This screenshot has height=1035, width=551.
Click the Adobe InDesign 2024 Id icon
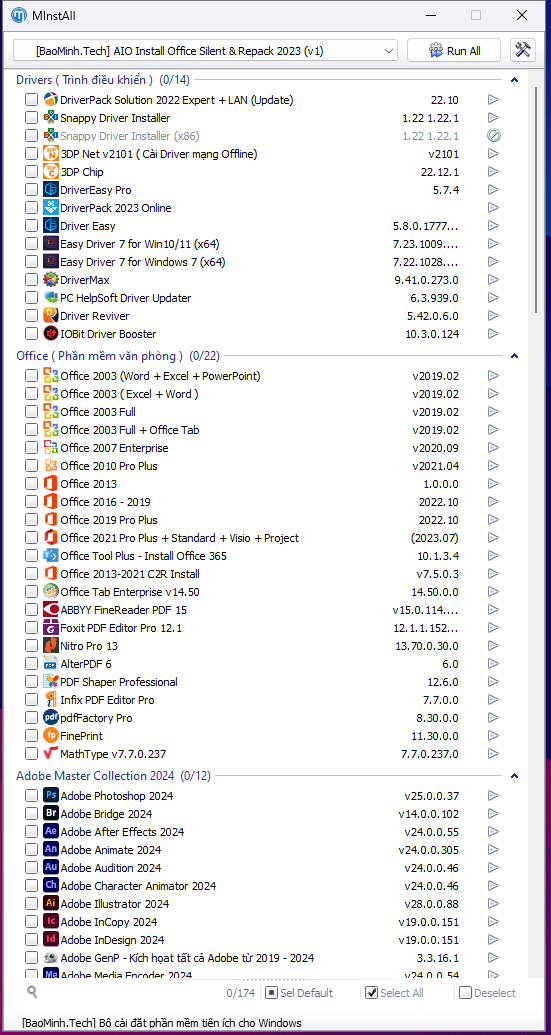51,939
